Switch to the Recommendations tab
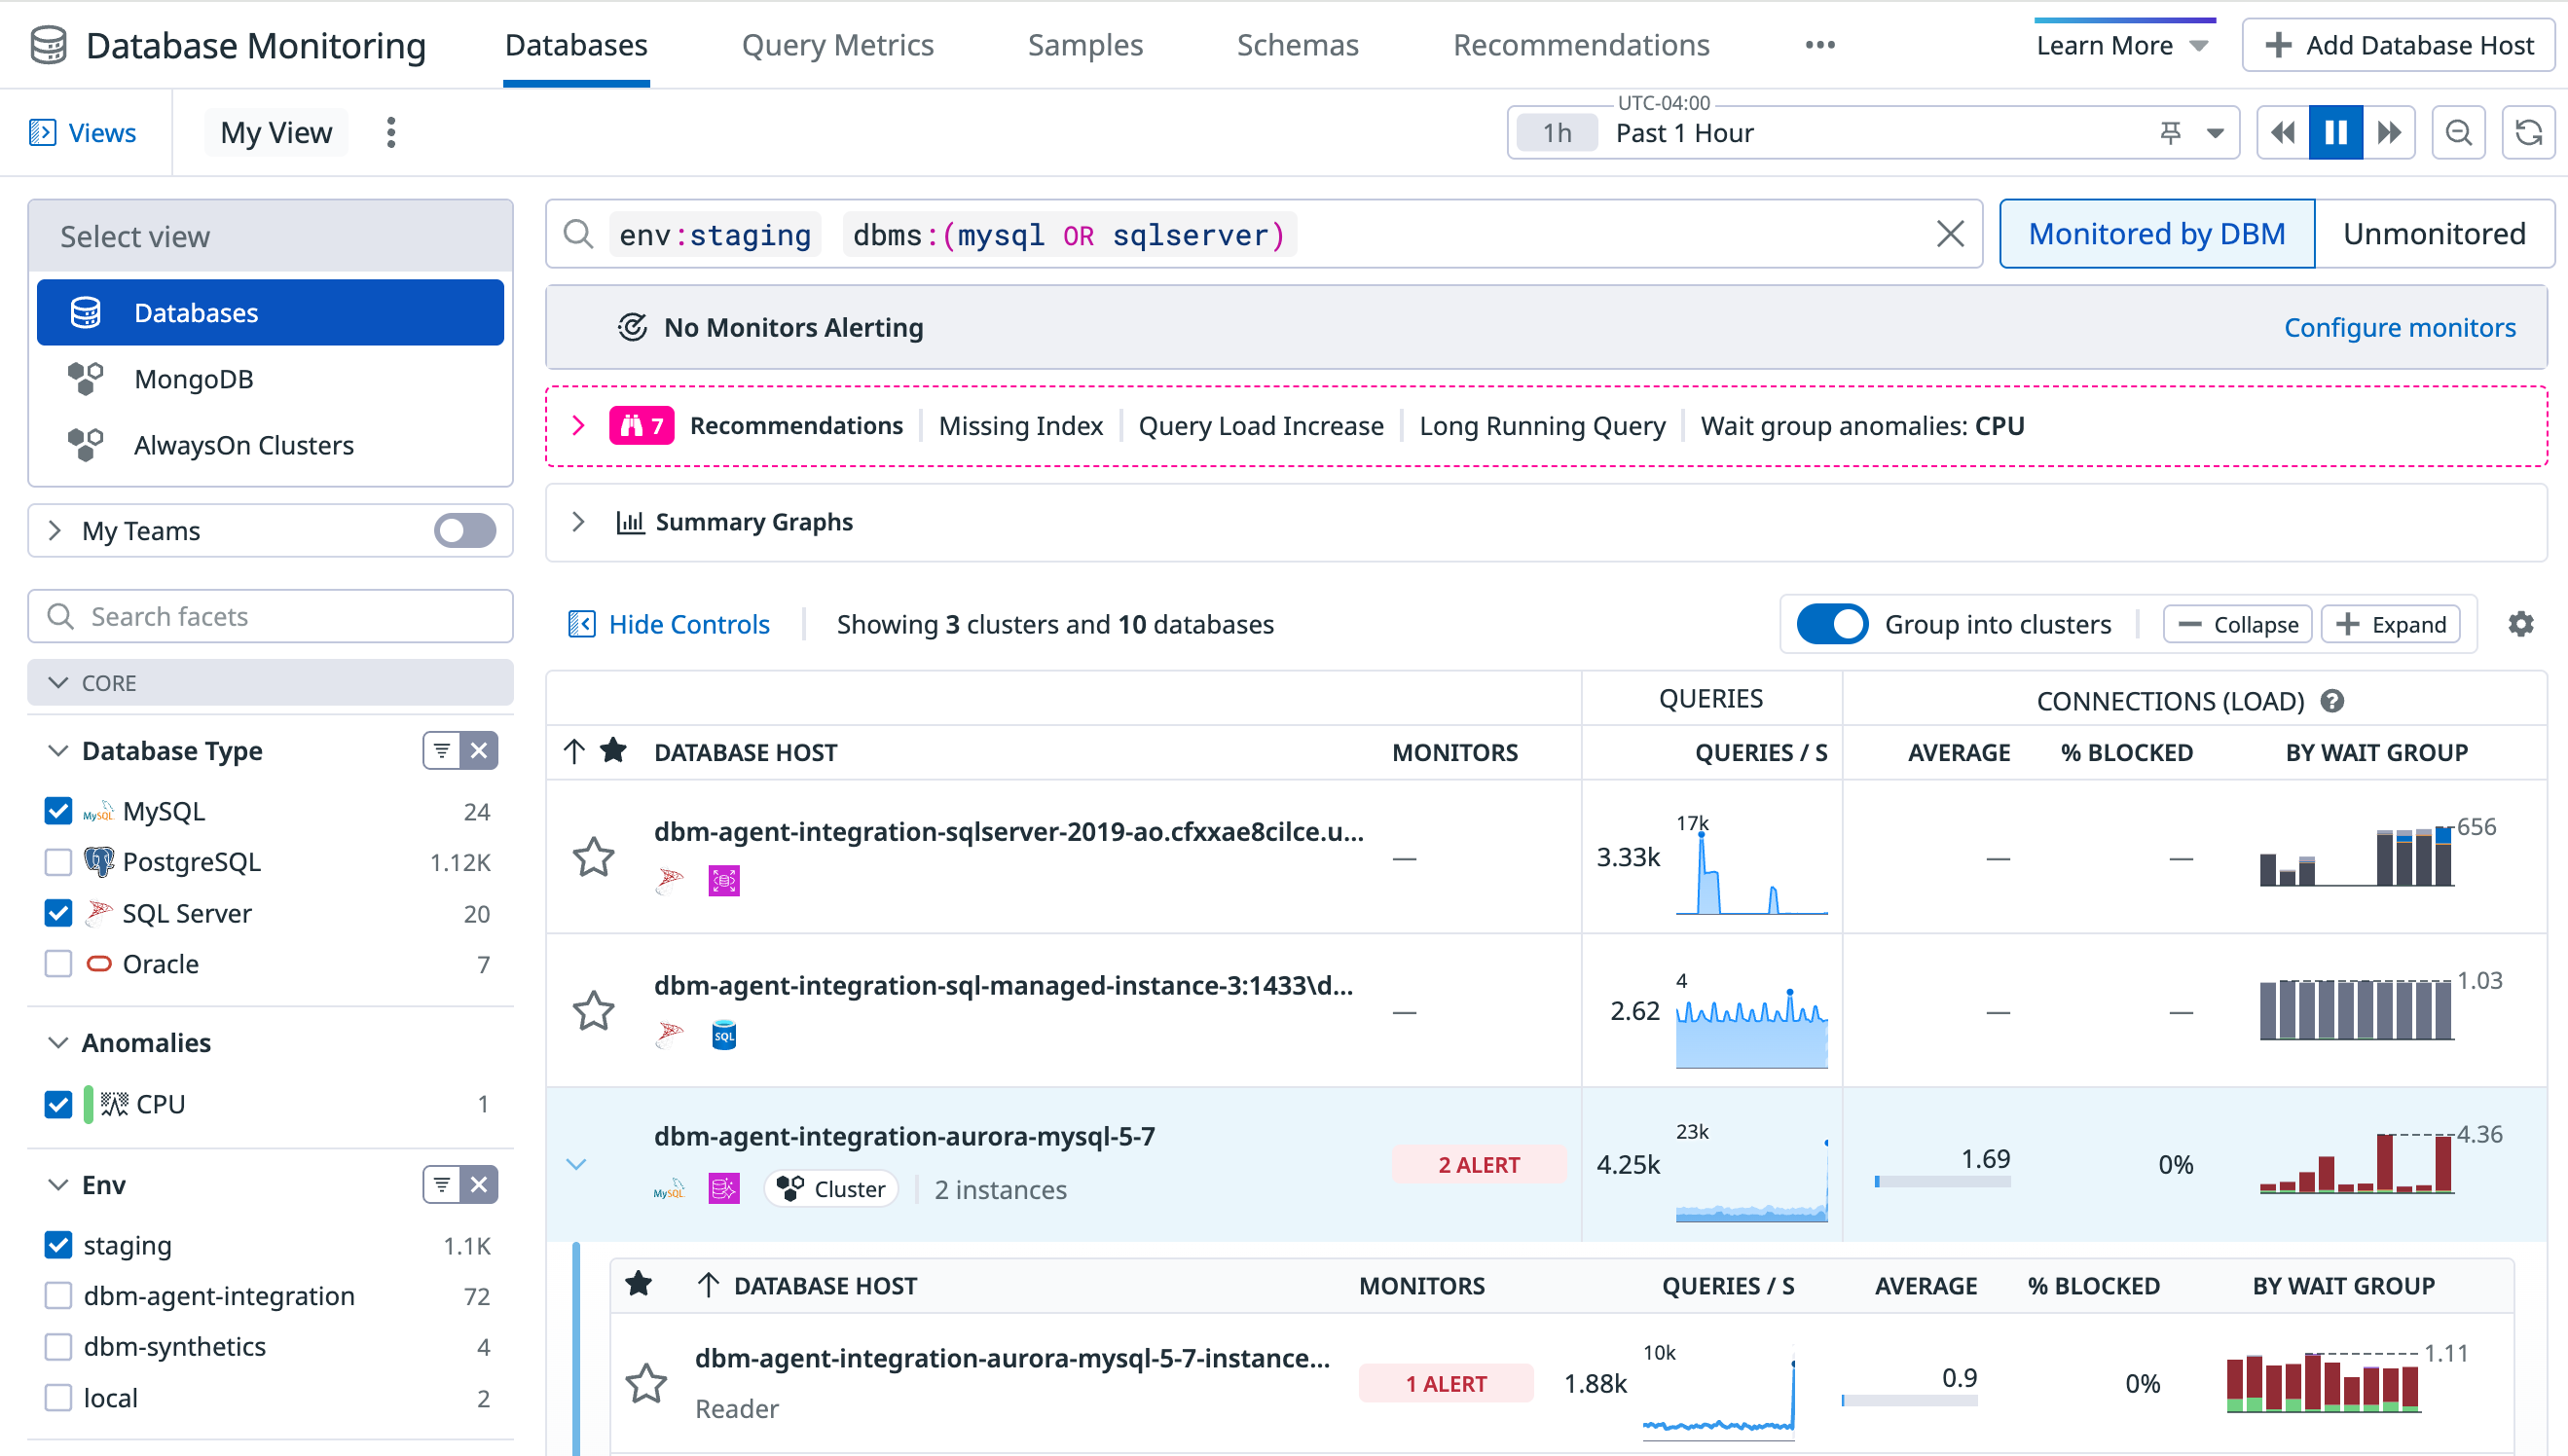The height and width of the screenshot is (1456, 2568). tap(1581, 45)
